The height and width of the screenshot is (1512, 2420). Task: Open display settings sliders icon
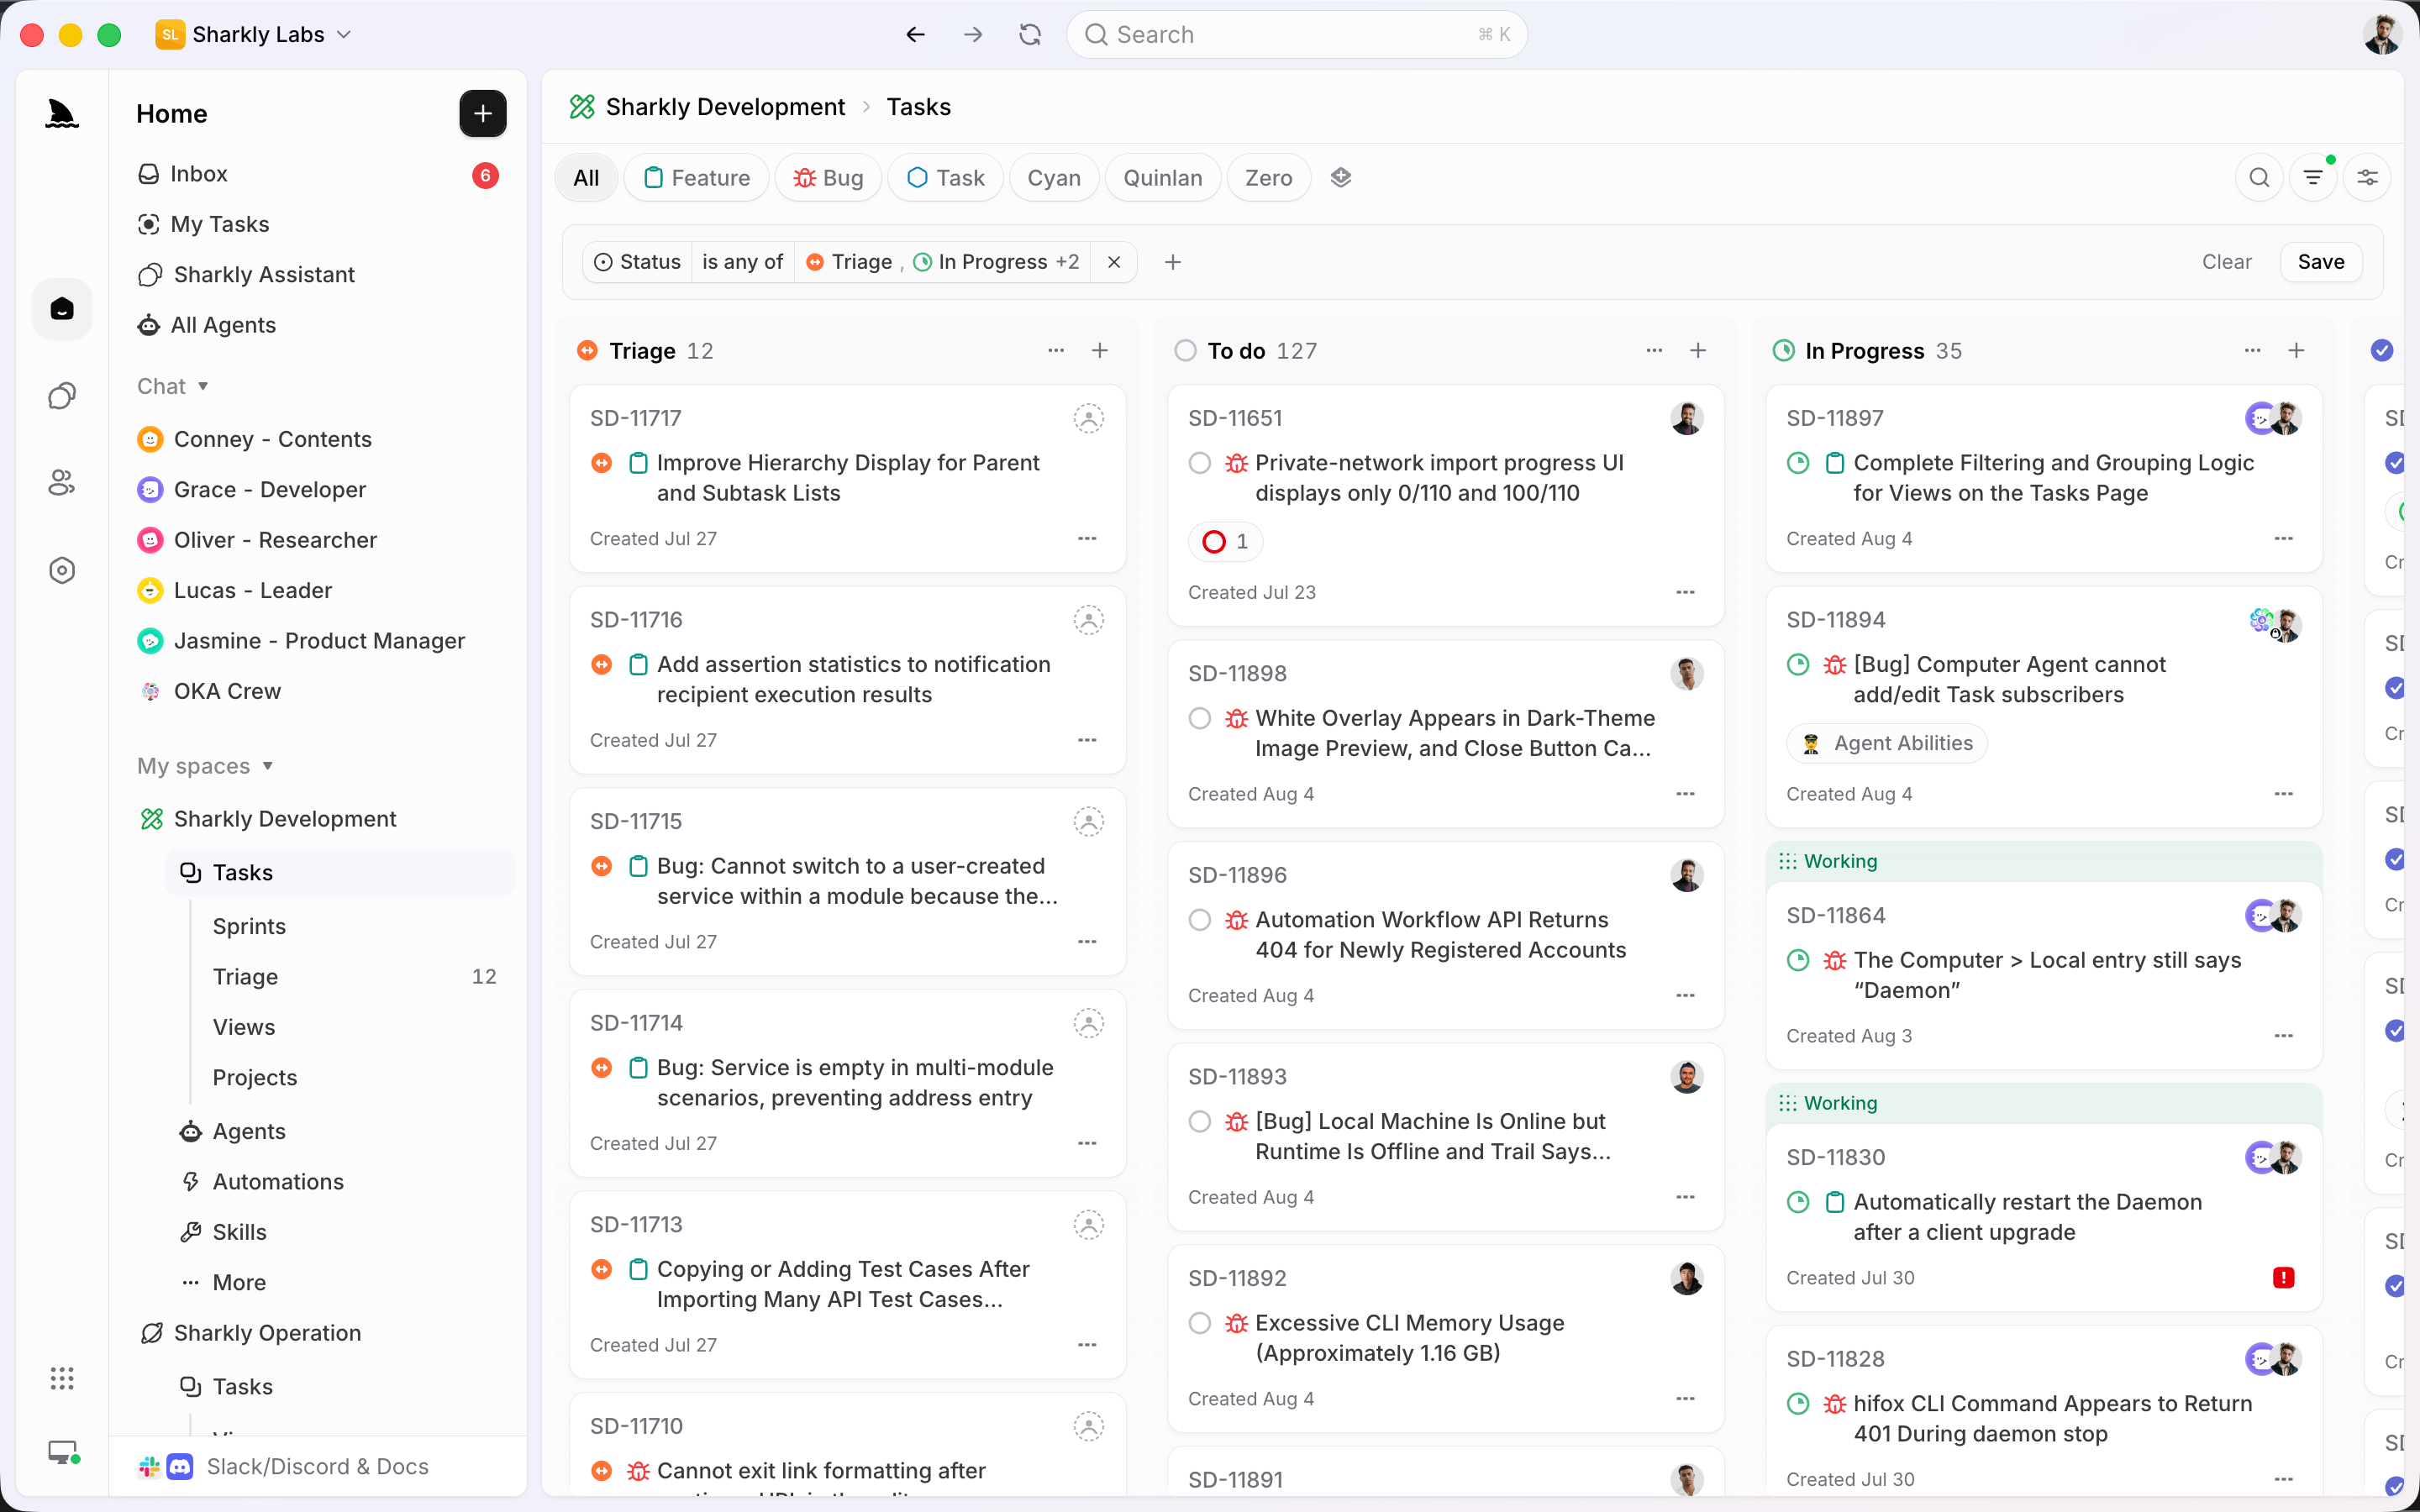tap(2367, 178)
